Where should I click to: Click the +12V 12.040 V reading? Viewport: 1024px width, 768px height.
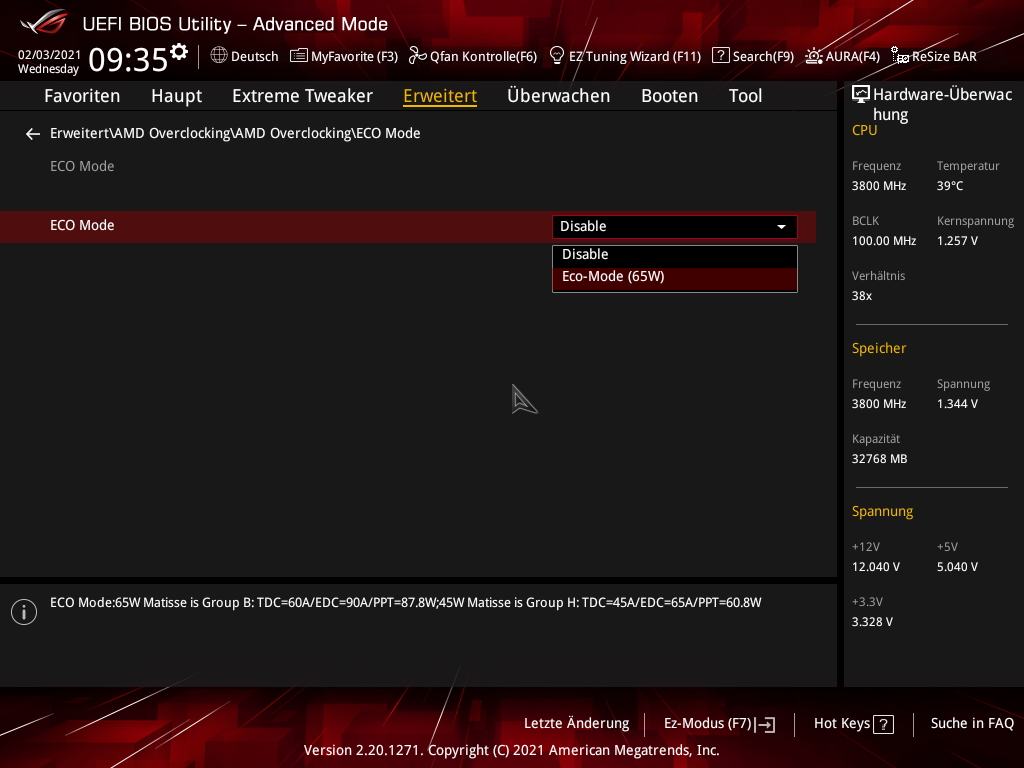tap(875, 567)
